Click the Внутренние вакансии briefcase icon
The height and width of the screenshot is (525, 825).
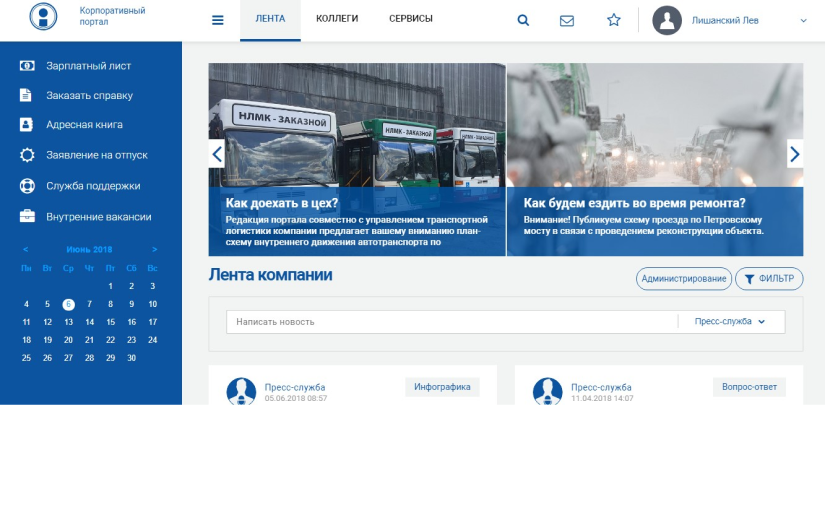pyautogui.click(x=27, y=216)
